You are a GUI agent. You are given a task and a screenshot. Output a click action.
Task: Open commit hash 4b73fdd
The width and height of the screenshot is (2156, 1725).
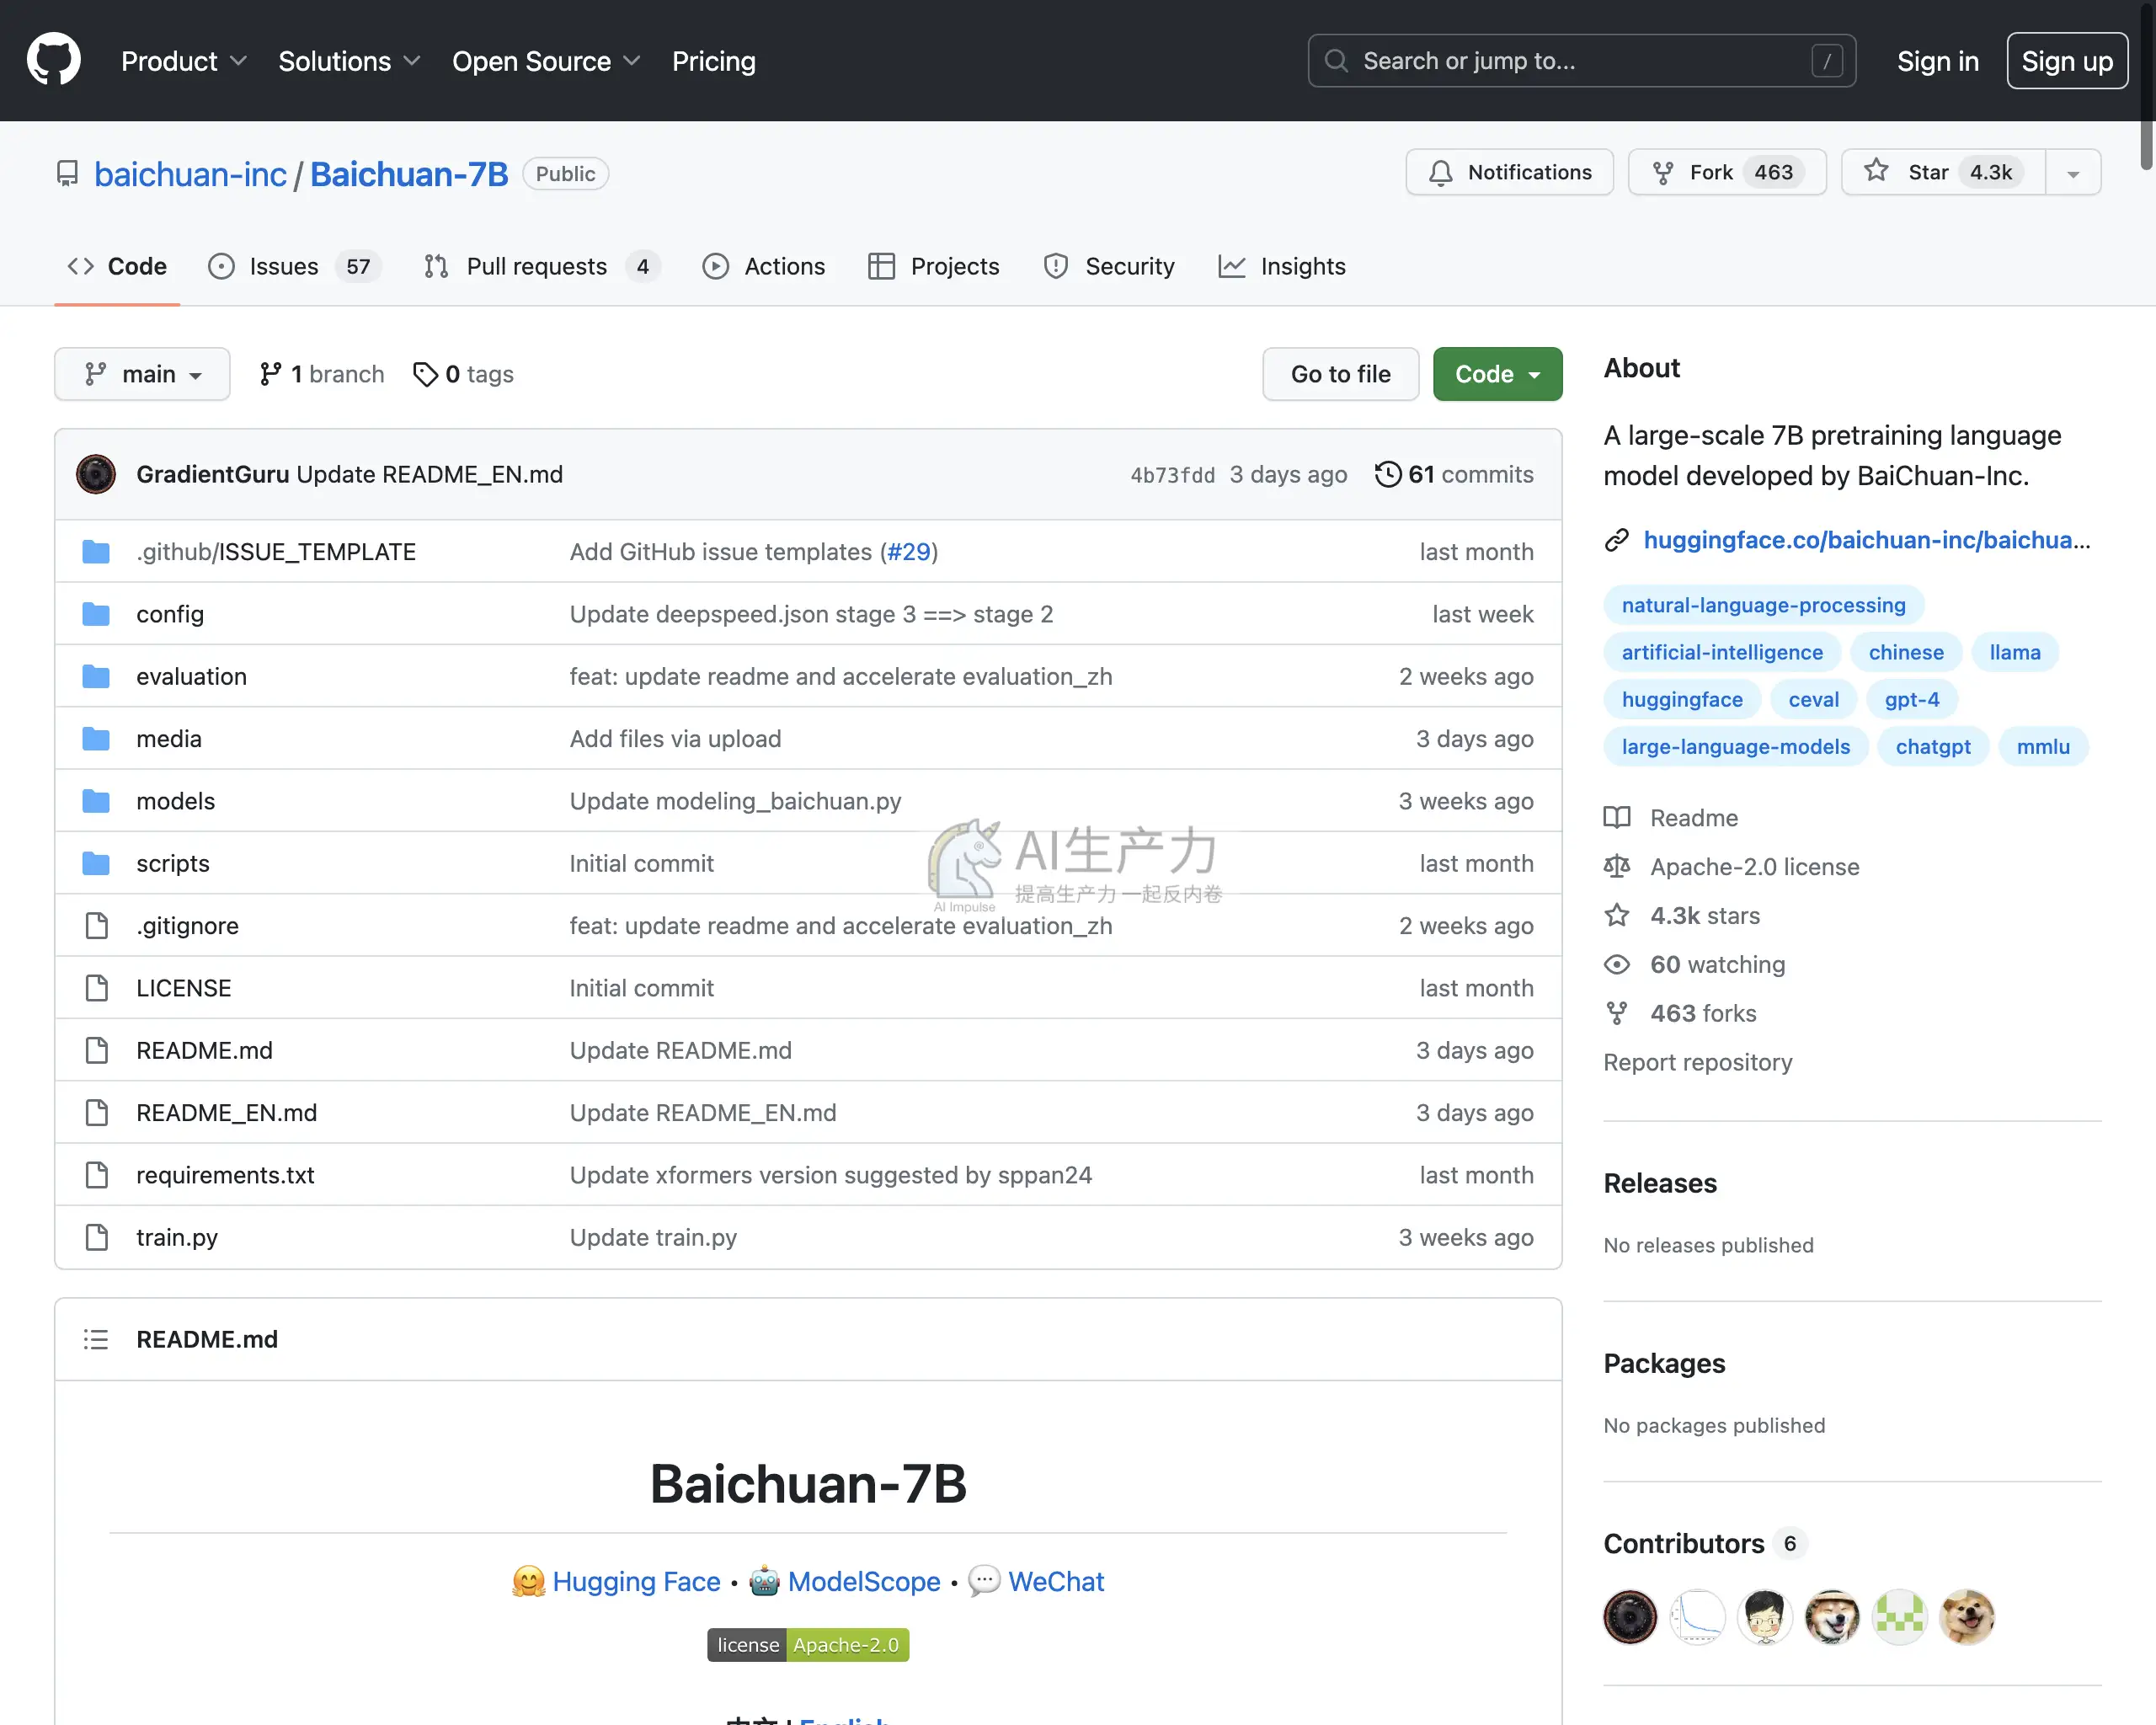point(1172,474)
